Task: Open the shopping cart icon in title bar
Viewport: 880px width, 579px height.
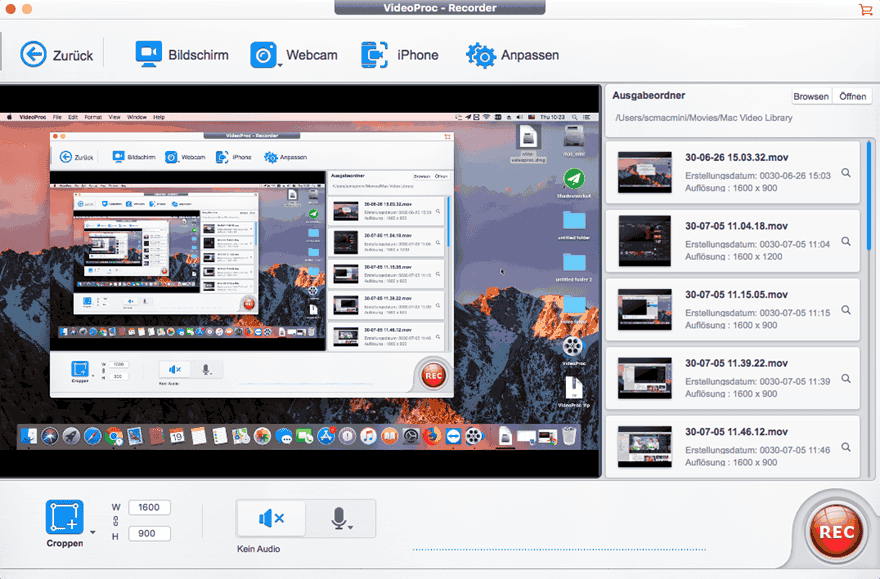Action: click(865, 9)
